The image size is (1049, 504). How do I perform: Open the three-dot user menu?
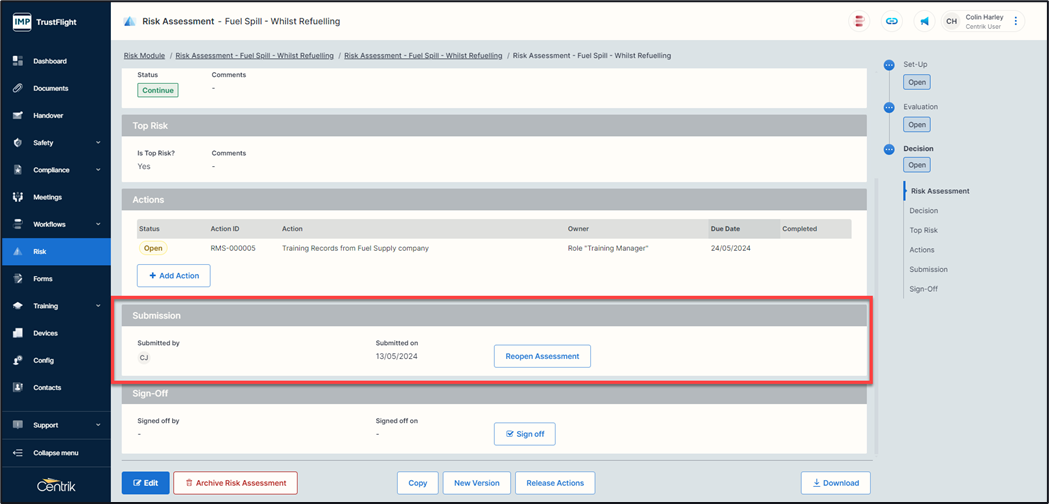(x=1016, y=21)
